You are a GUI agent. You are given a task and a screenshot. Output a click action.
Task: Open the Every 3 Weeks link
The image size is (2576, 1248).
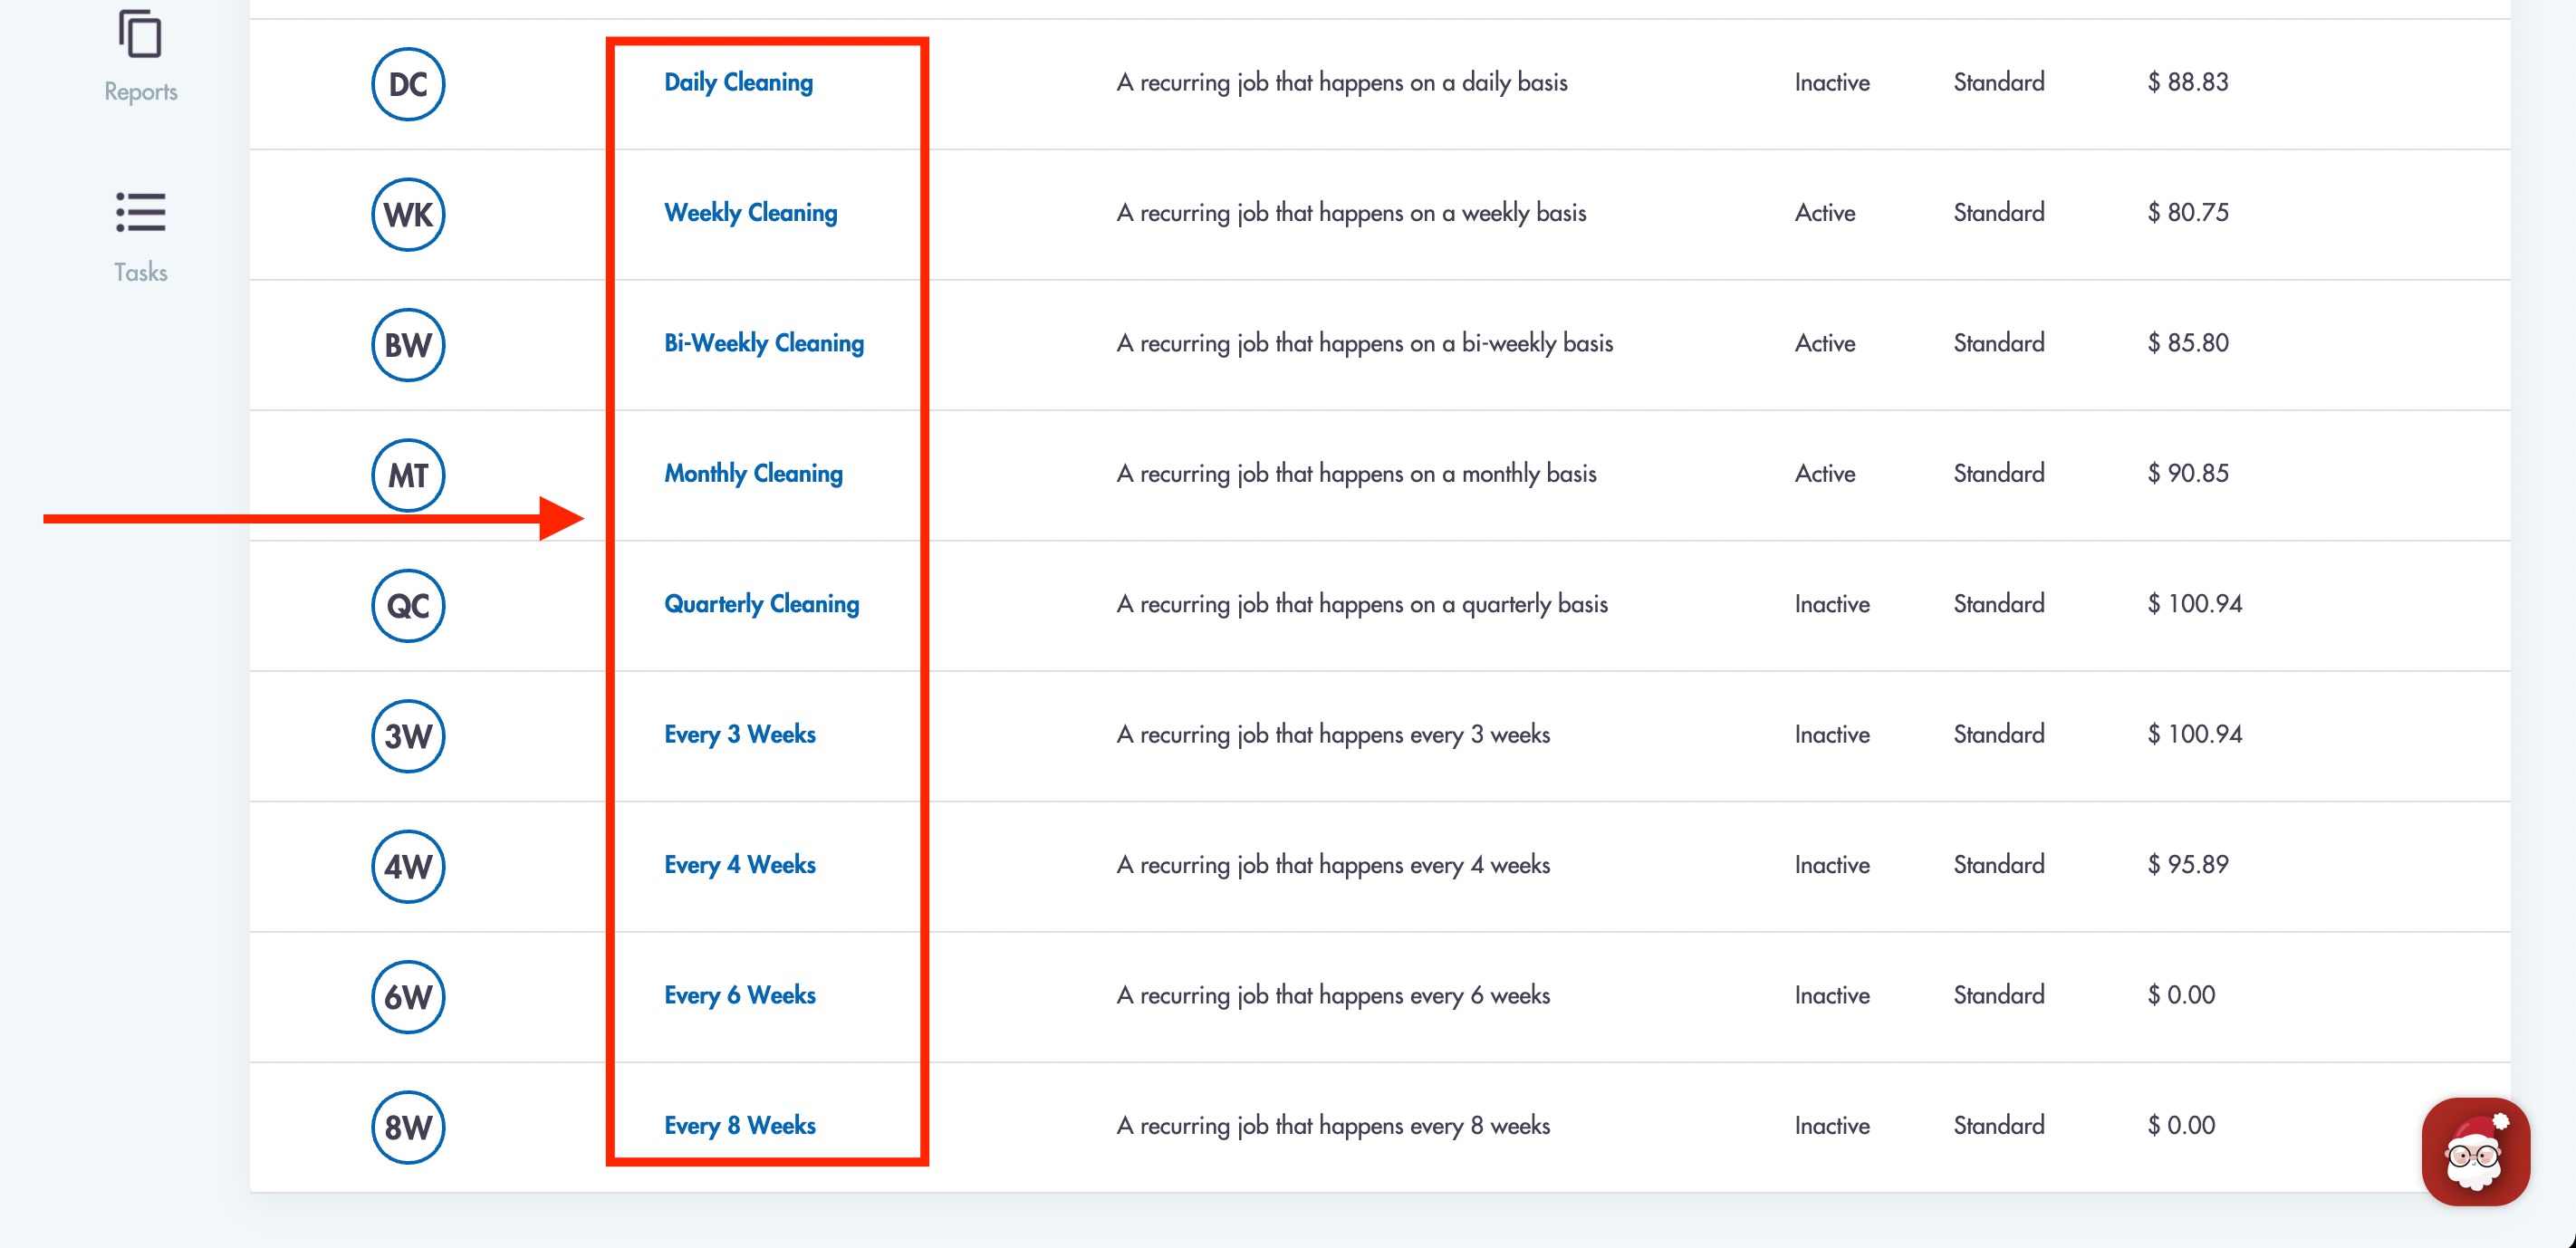pos(740,734)
